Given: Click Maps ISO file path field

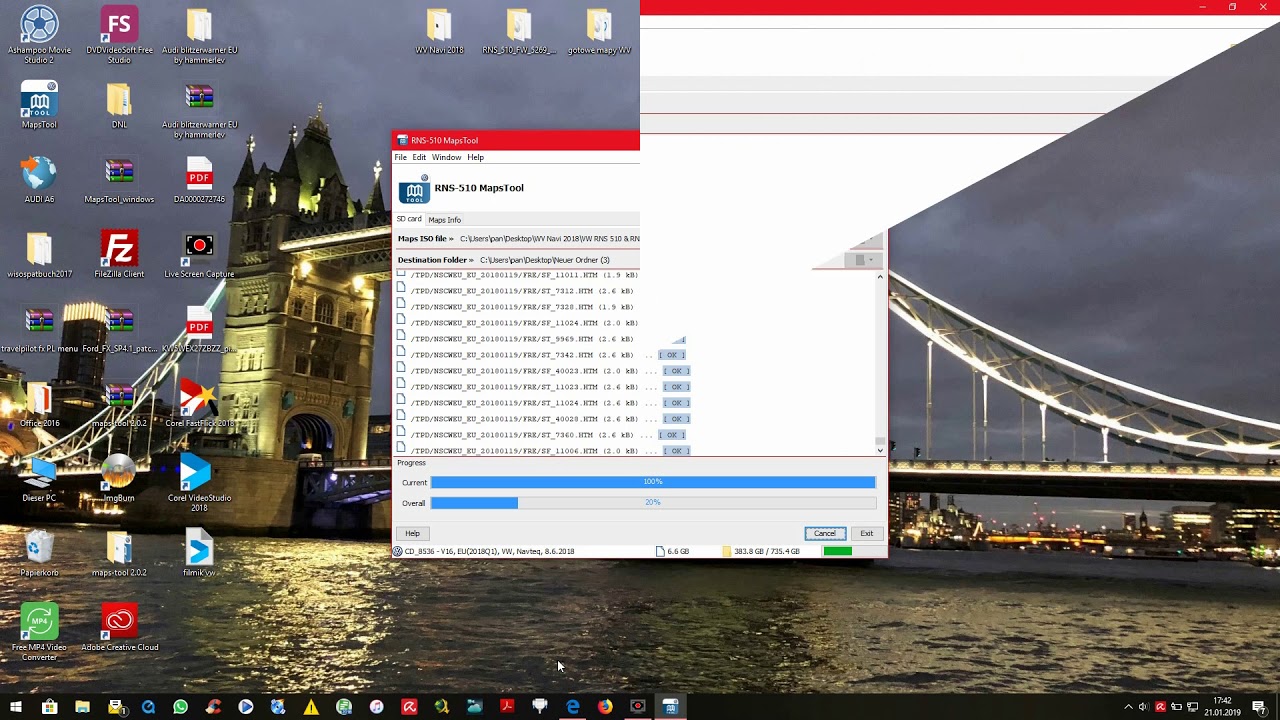Looking at the screenshot, I should 549,239.
